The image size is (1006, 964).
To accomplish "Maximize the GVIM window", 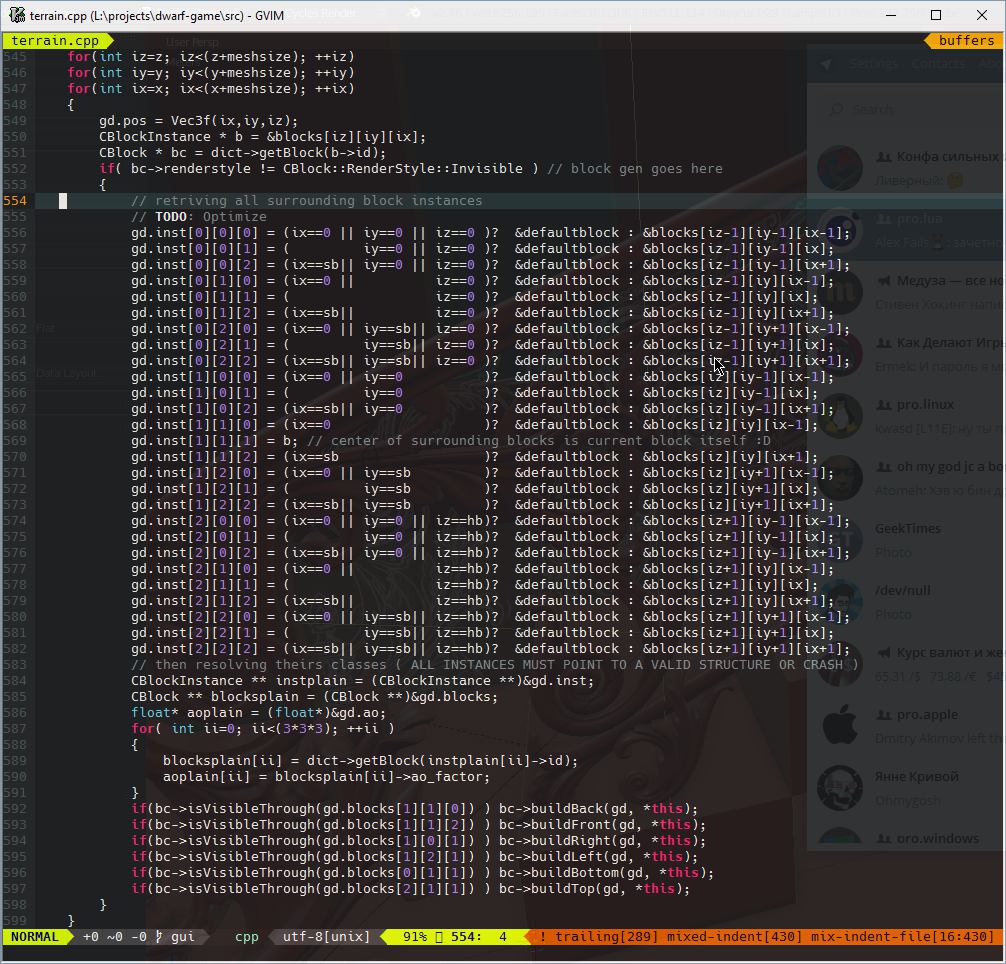I will (x=936, y=15).
